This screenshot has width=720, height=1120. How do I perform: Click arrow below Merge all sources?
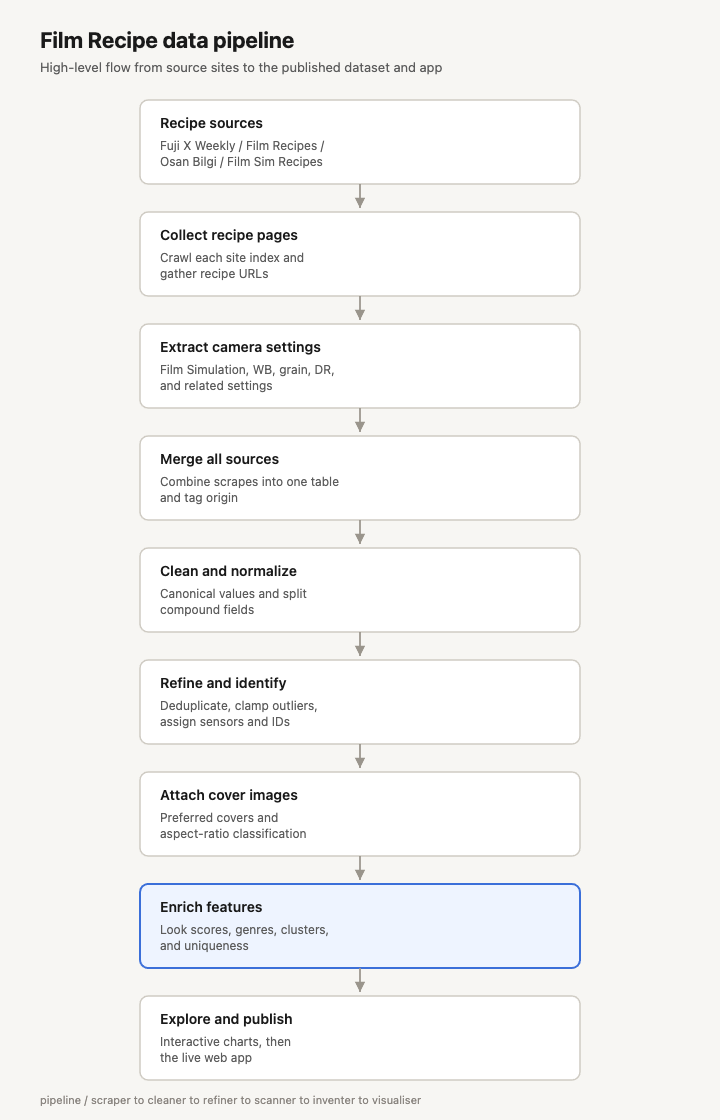[360, 533]
